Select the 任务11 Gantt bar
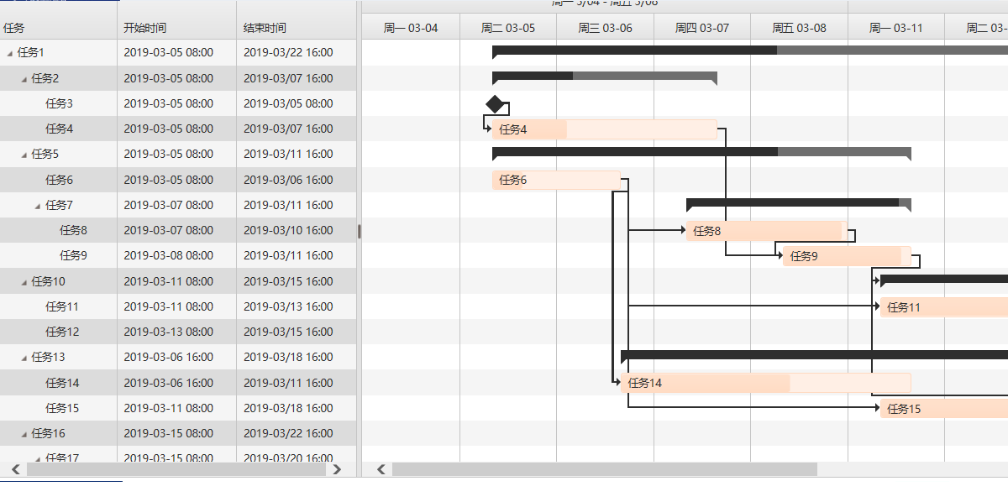Viewport: 1008px width, 482px height. 944,307
